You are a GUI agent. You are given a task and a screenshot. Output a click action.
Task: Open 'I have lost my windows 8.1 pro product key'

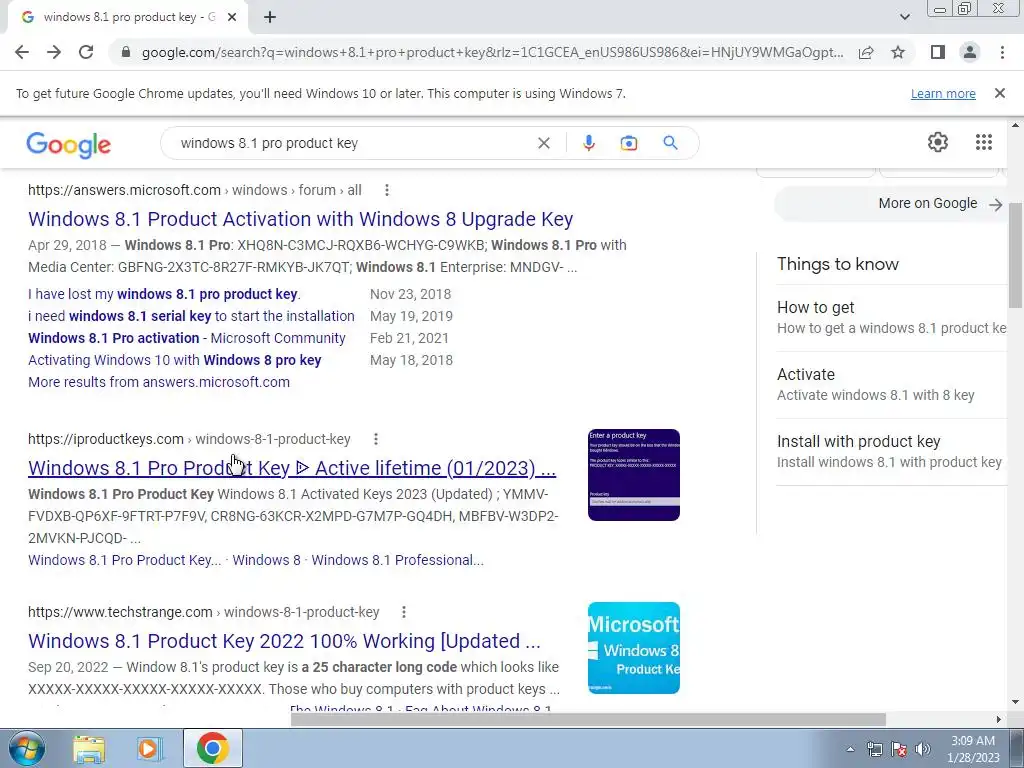164,294
